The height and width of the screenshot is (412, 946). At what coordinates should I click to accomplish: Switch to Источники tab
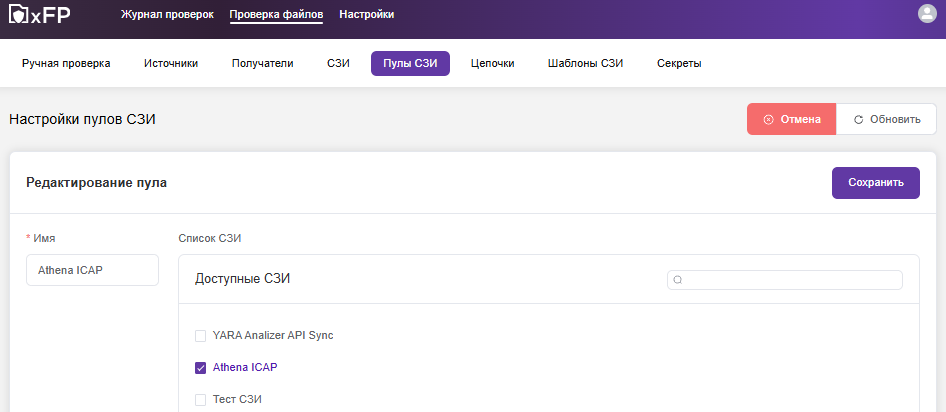[171, 63]
